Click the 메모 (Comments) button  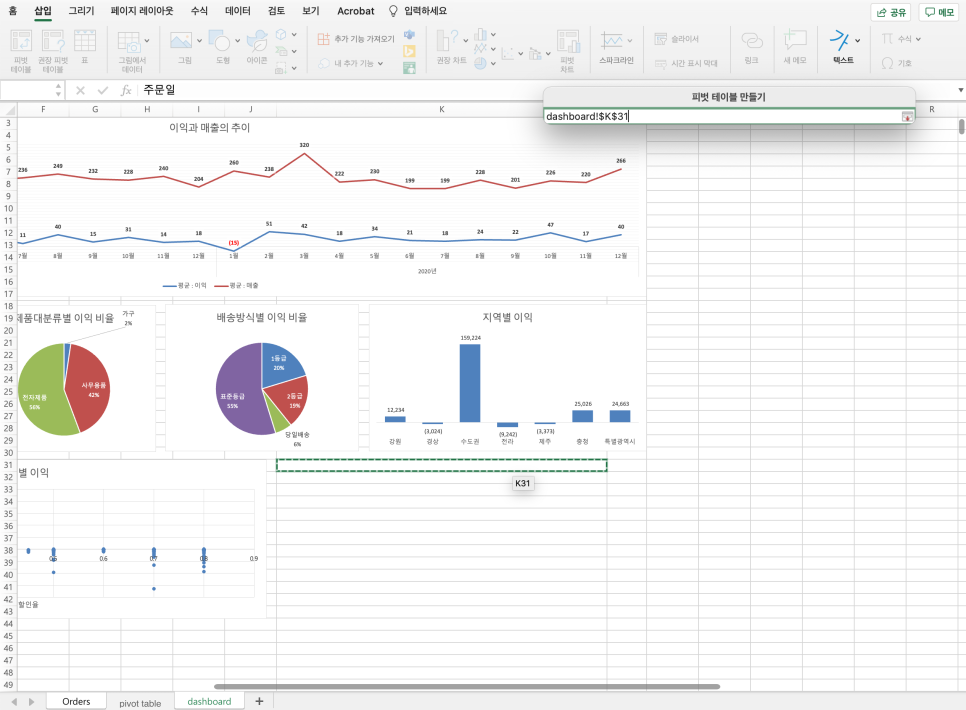tap(939, 12)
